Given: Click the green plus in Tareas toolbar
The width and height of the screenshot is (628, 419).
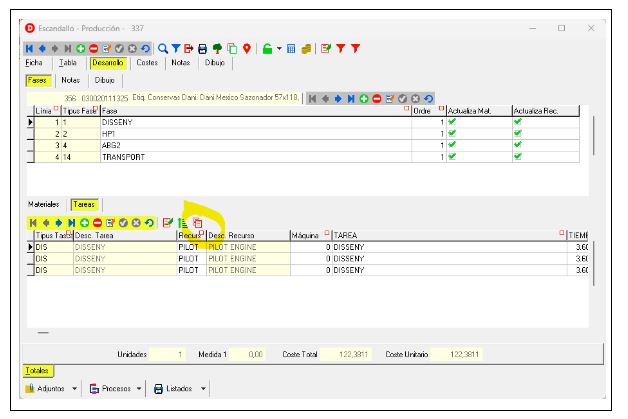Looking at the screenshot, I should coord(84,221).
